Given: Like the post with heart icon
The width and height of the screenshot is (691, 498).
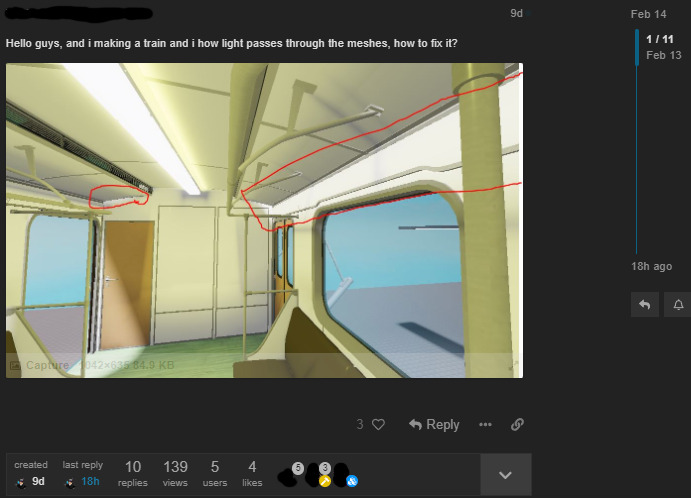Looking at the screenshot, I should (378, 424).
